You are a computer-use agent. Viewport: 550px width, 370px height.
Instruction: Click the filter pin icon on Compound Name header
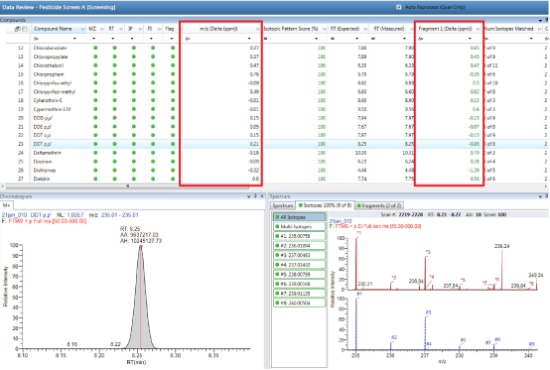pyautogui.click(x=83, y=29)
